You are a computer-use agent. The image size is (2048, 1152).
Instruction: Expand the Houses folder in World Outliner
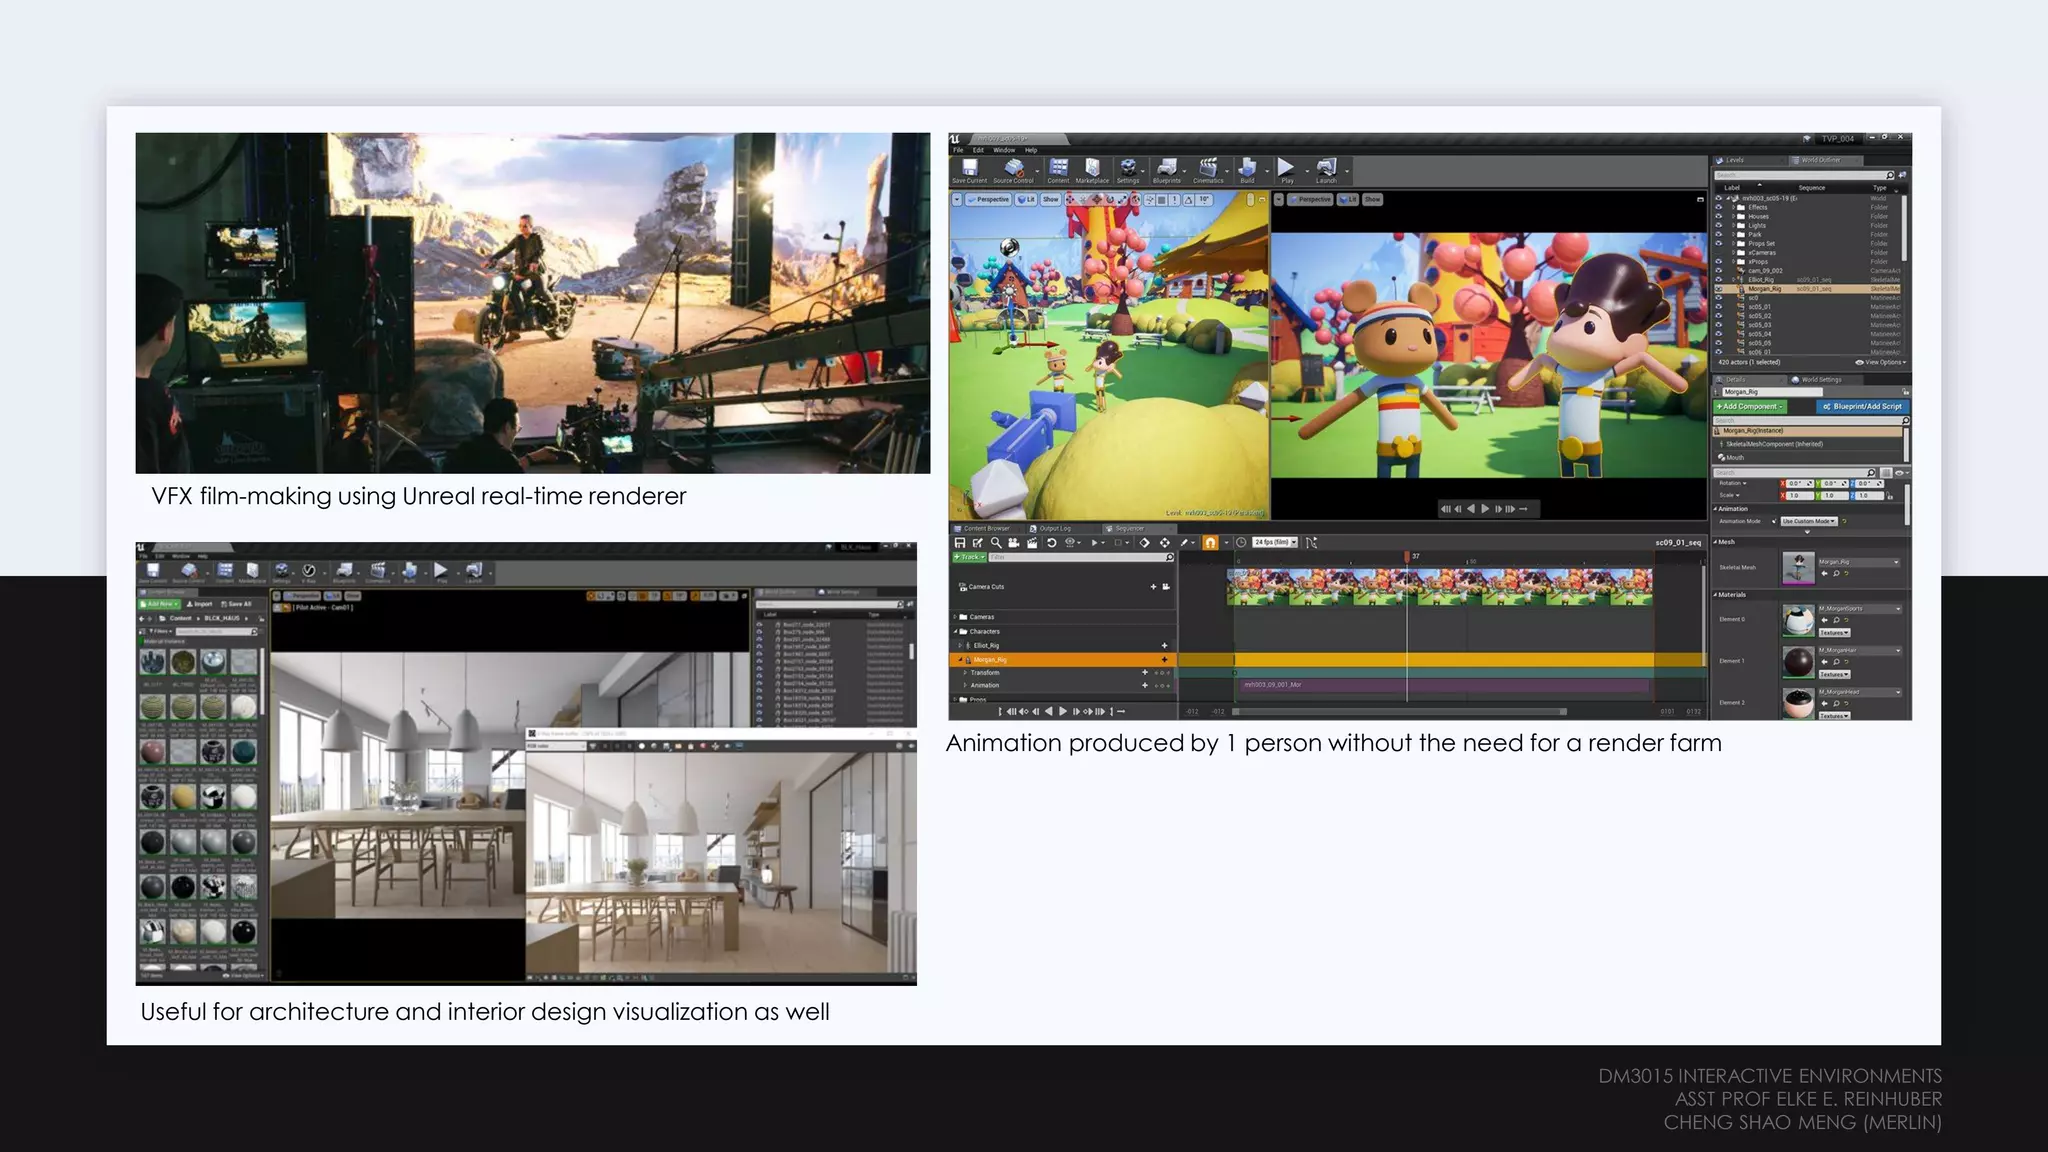pos(1733,216)
